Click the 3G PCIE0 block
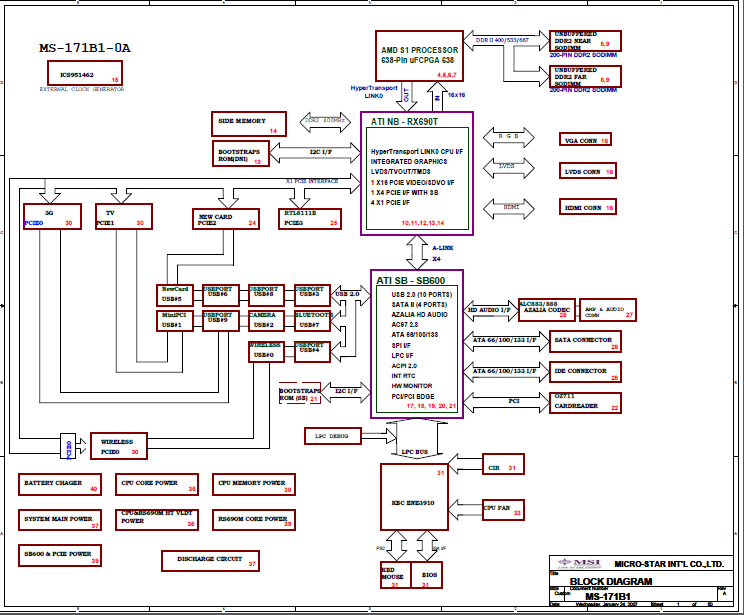Screen dimensions: 744x615 point(52,216)
